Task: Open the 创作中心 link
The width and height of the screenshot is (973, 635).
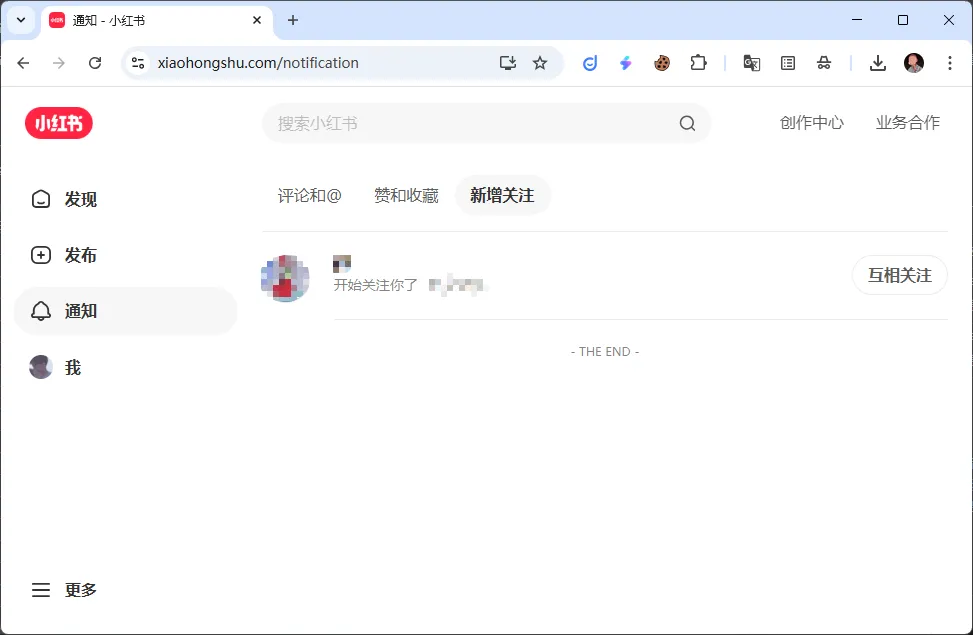Action: (811, 123)
